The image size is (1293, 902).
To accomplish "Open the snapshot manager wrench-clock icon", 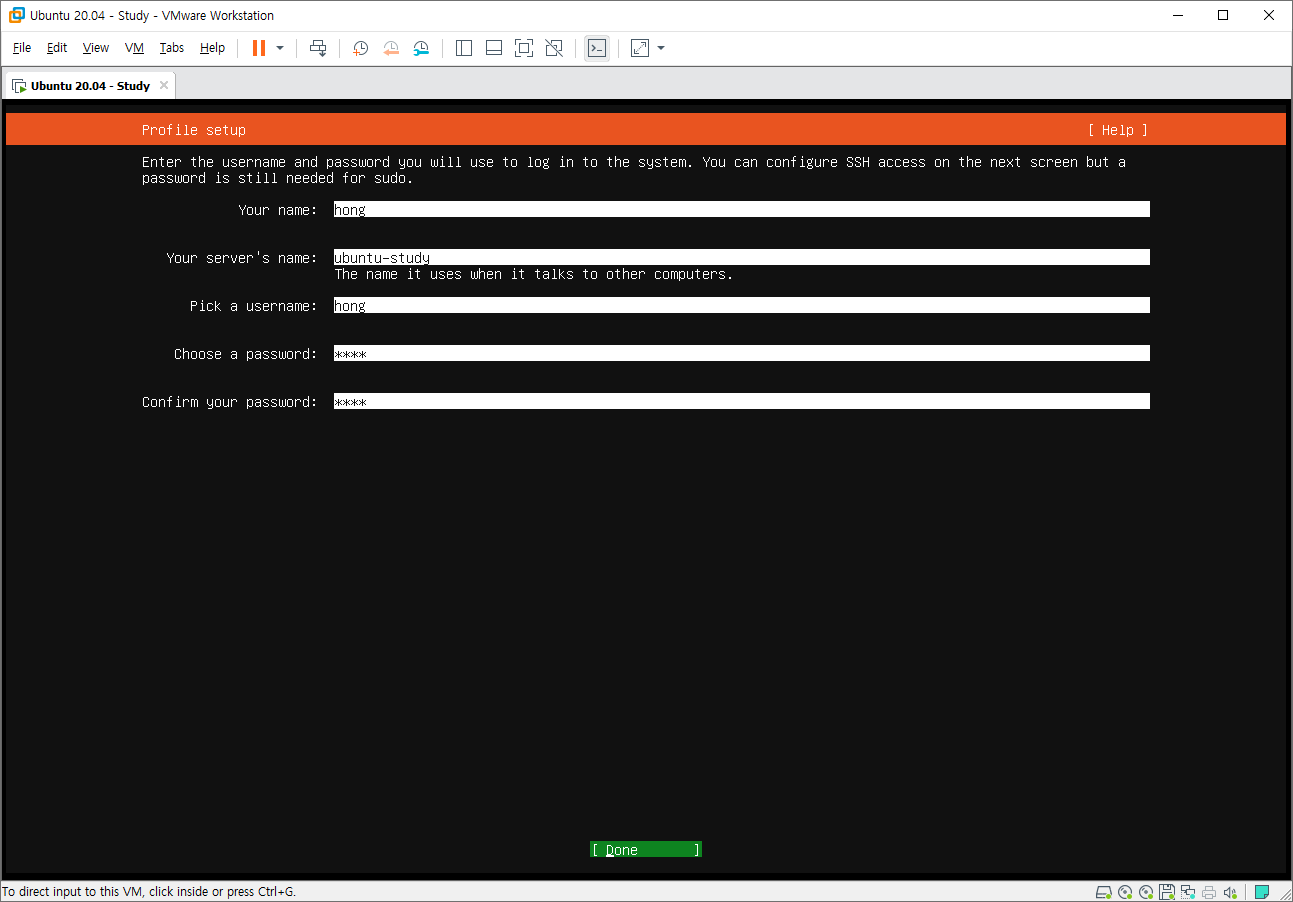I will pos(421,48).
